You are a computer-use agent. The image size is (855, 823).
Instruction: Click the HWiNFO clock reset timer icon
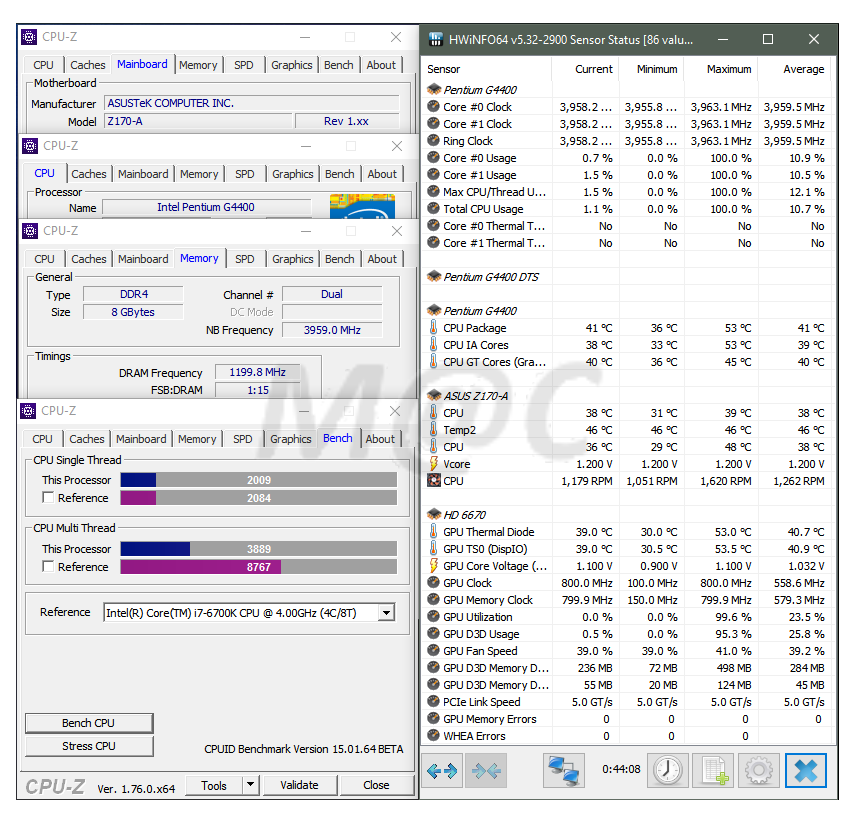click(667, 771)
